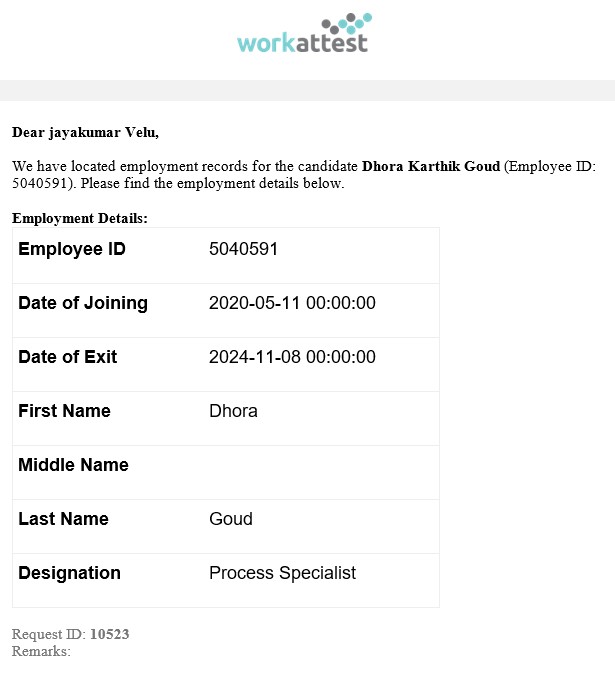Click the 'Designation' row label
The image size is (615, 682).
[69, 573]
